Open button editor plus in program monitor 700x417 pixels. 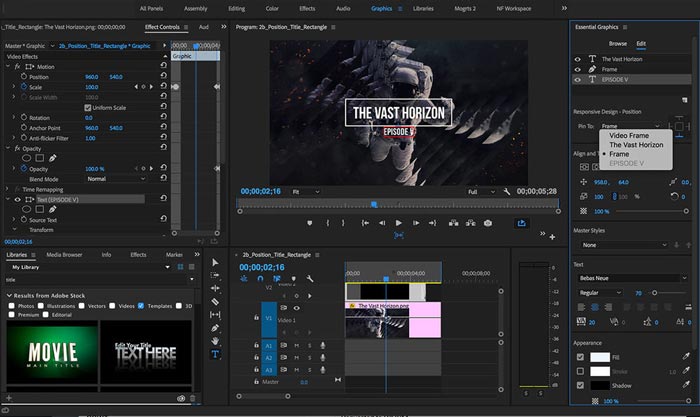(x=552, y=237)
